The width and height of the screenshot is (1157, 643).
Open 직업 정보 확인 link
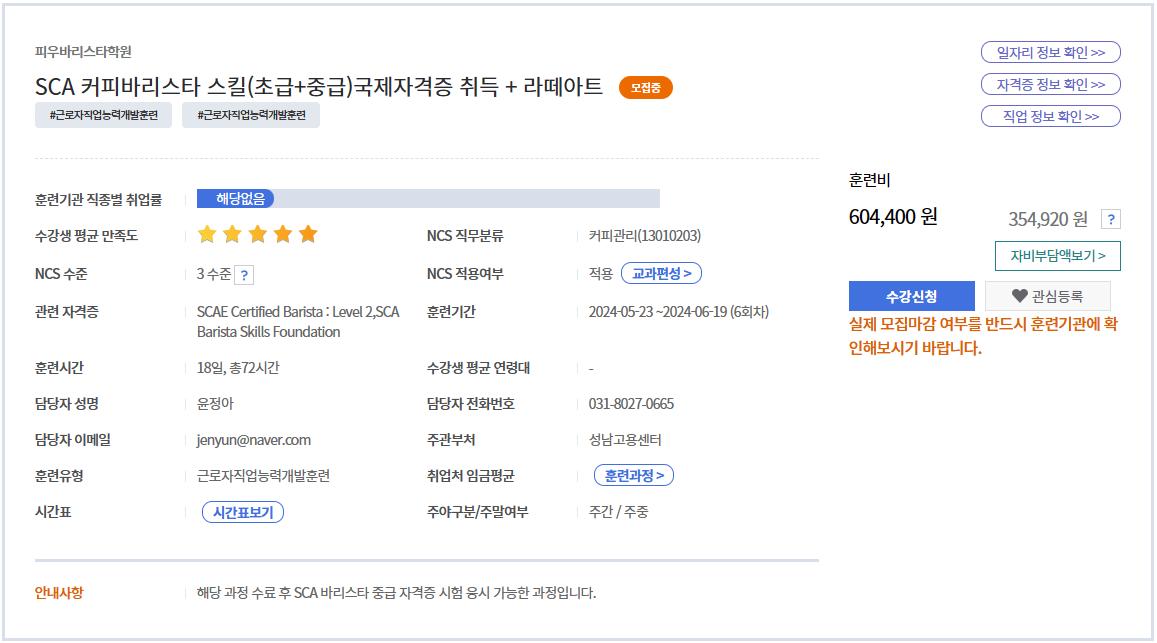click(1050, 116)
